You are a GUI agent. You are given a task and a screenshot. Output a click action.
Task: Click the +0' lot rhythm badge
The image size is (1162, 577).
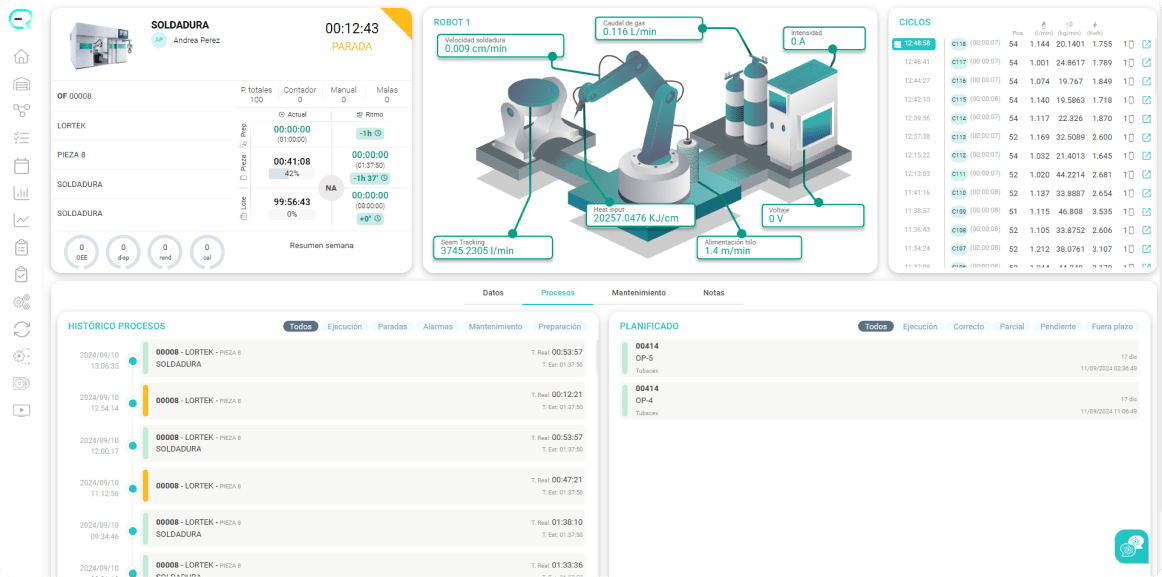(370, 219)
